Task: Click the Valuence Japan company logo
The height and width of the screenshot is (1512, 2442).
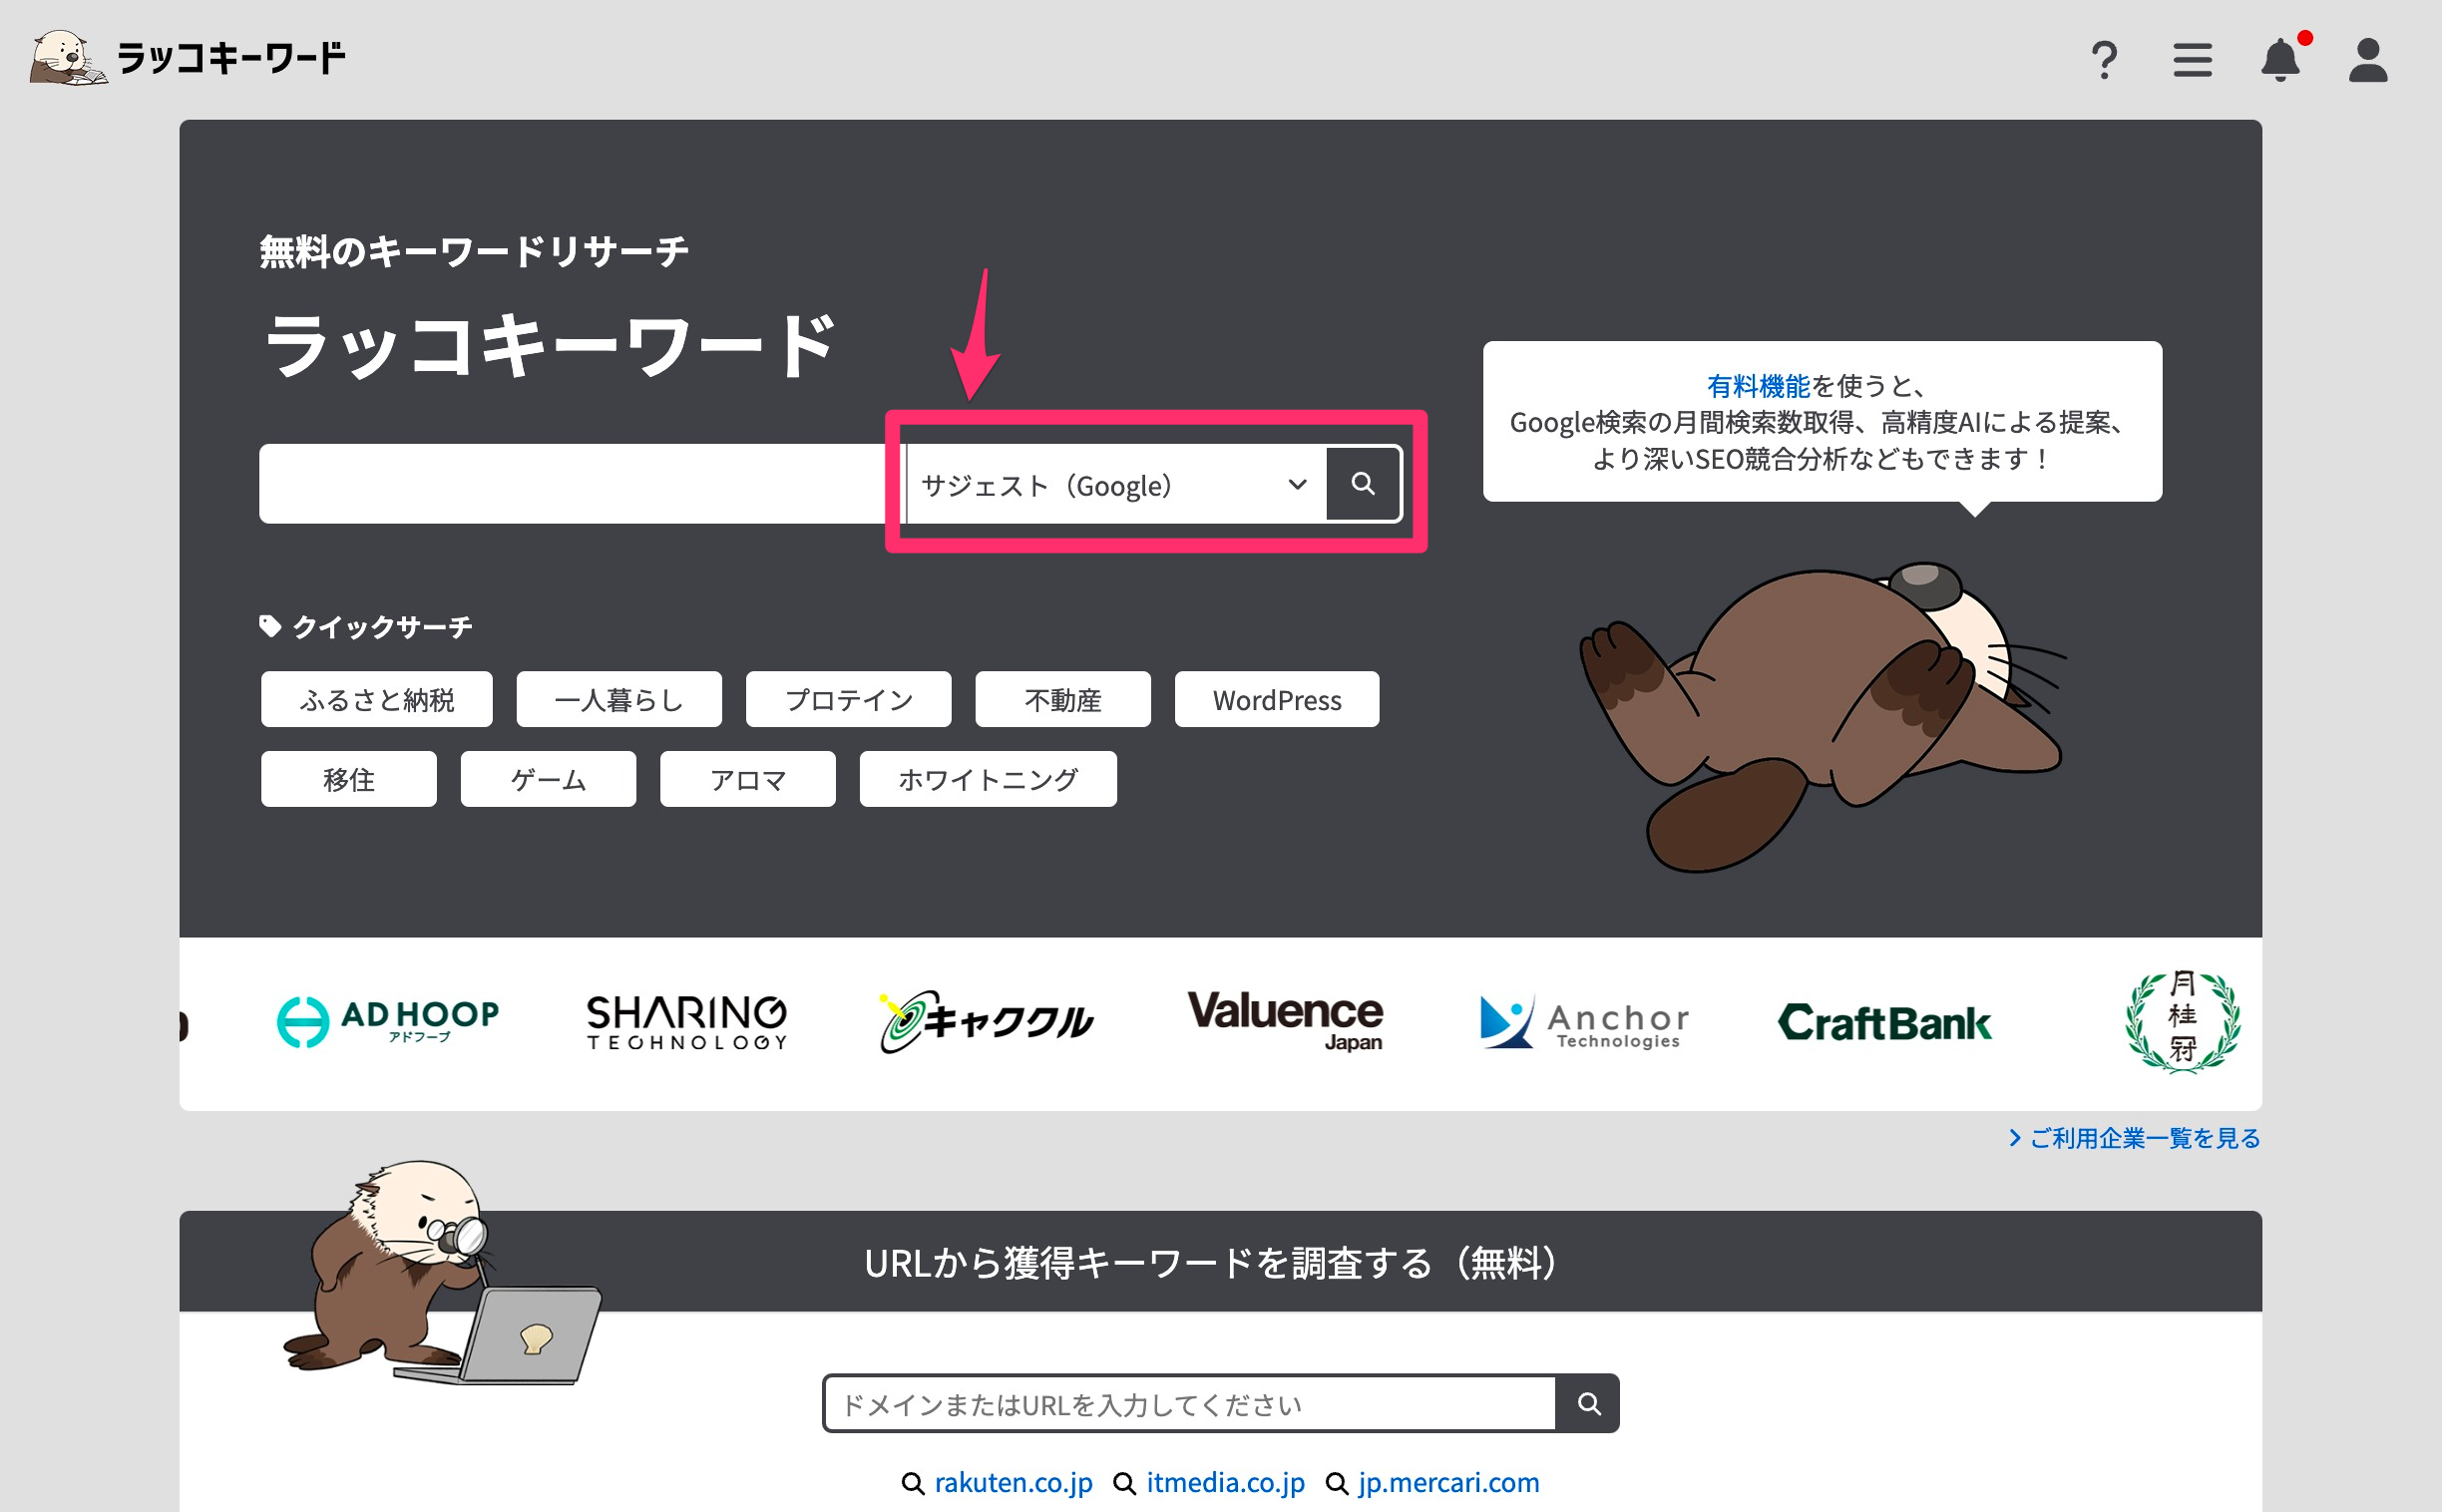Action: coord(1285,1020)
